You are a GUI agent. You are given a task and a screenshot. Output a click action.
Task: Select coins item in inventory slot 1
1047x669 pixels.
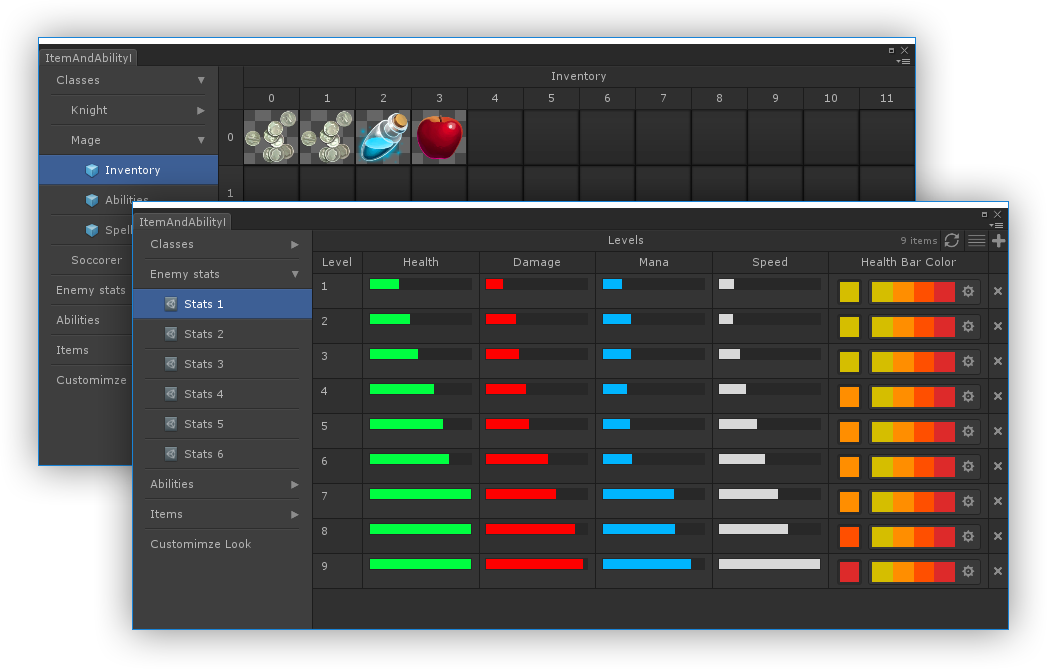point(327,137)
